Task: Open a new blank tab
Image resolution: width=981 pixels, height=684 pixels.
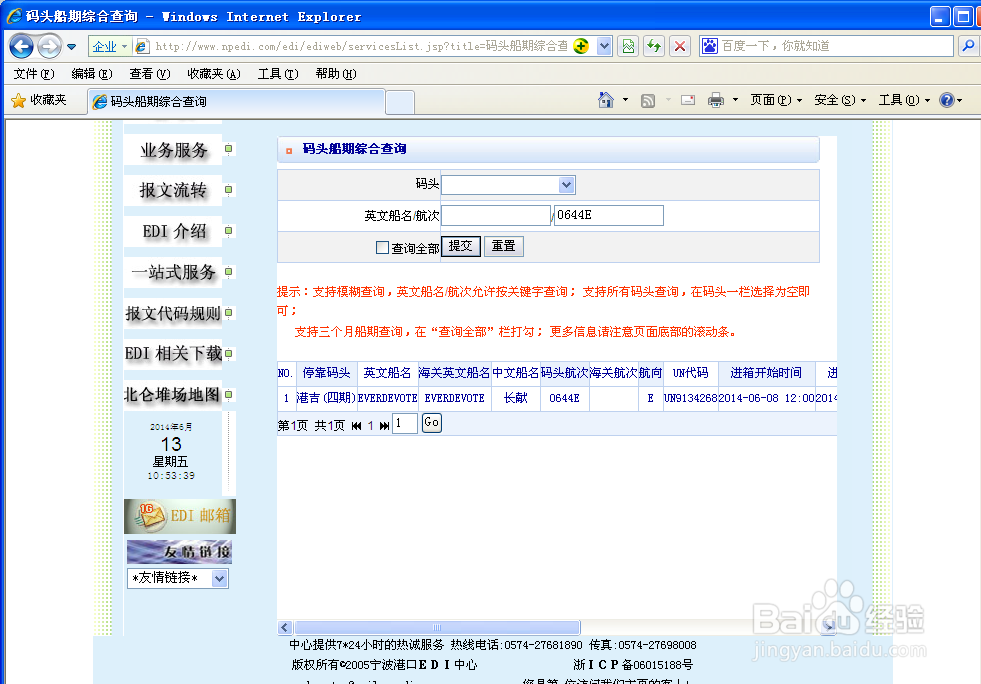Action: tap(400, 102)
